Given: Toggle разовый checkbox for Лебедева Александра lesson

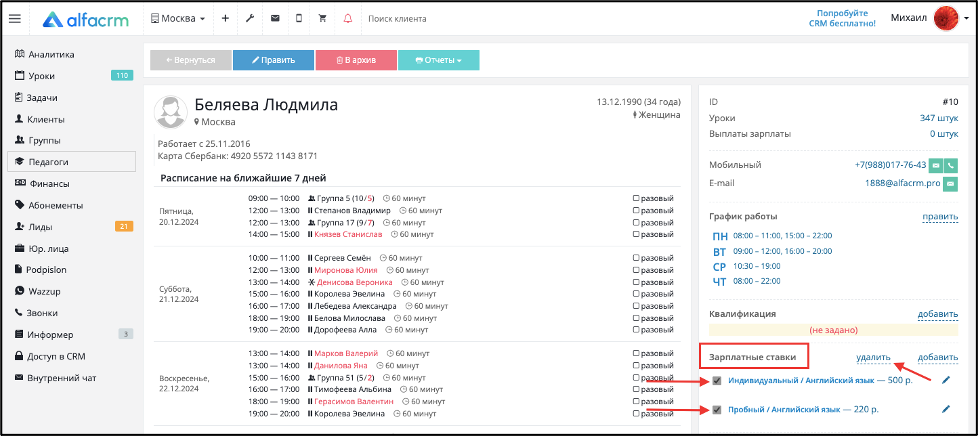Looking at the screenshot, I should click(x=636, y=306).
